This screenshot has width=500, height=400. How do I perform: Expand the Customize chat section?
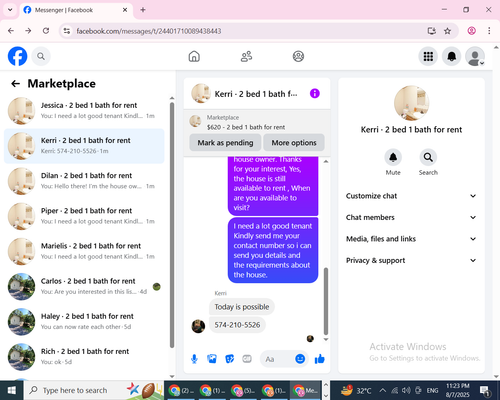411,196
